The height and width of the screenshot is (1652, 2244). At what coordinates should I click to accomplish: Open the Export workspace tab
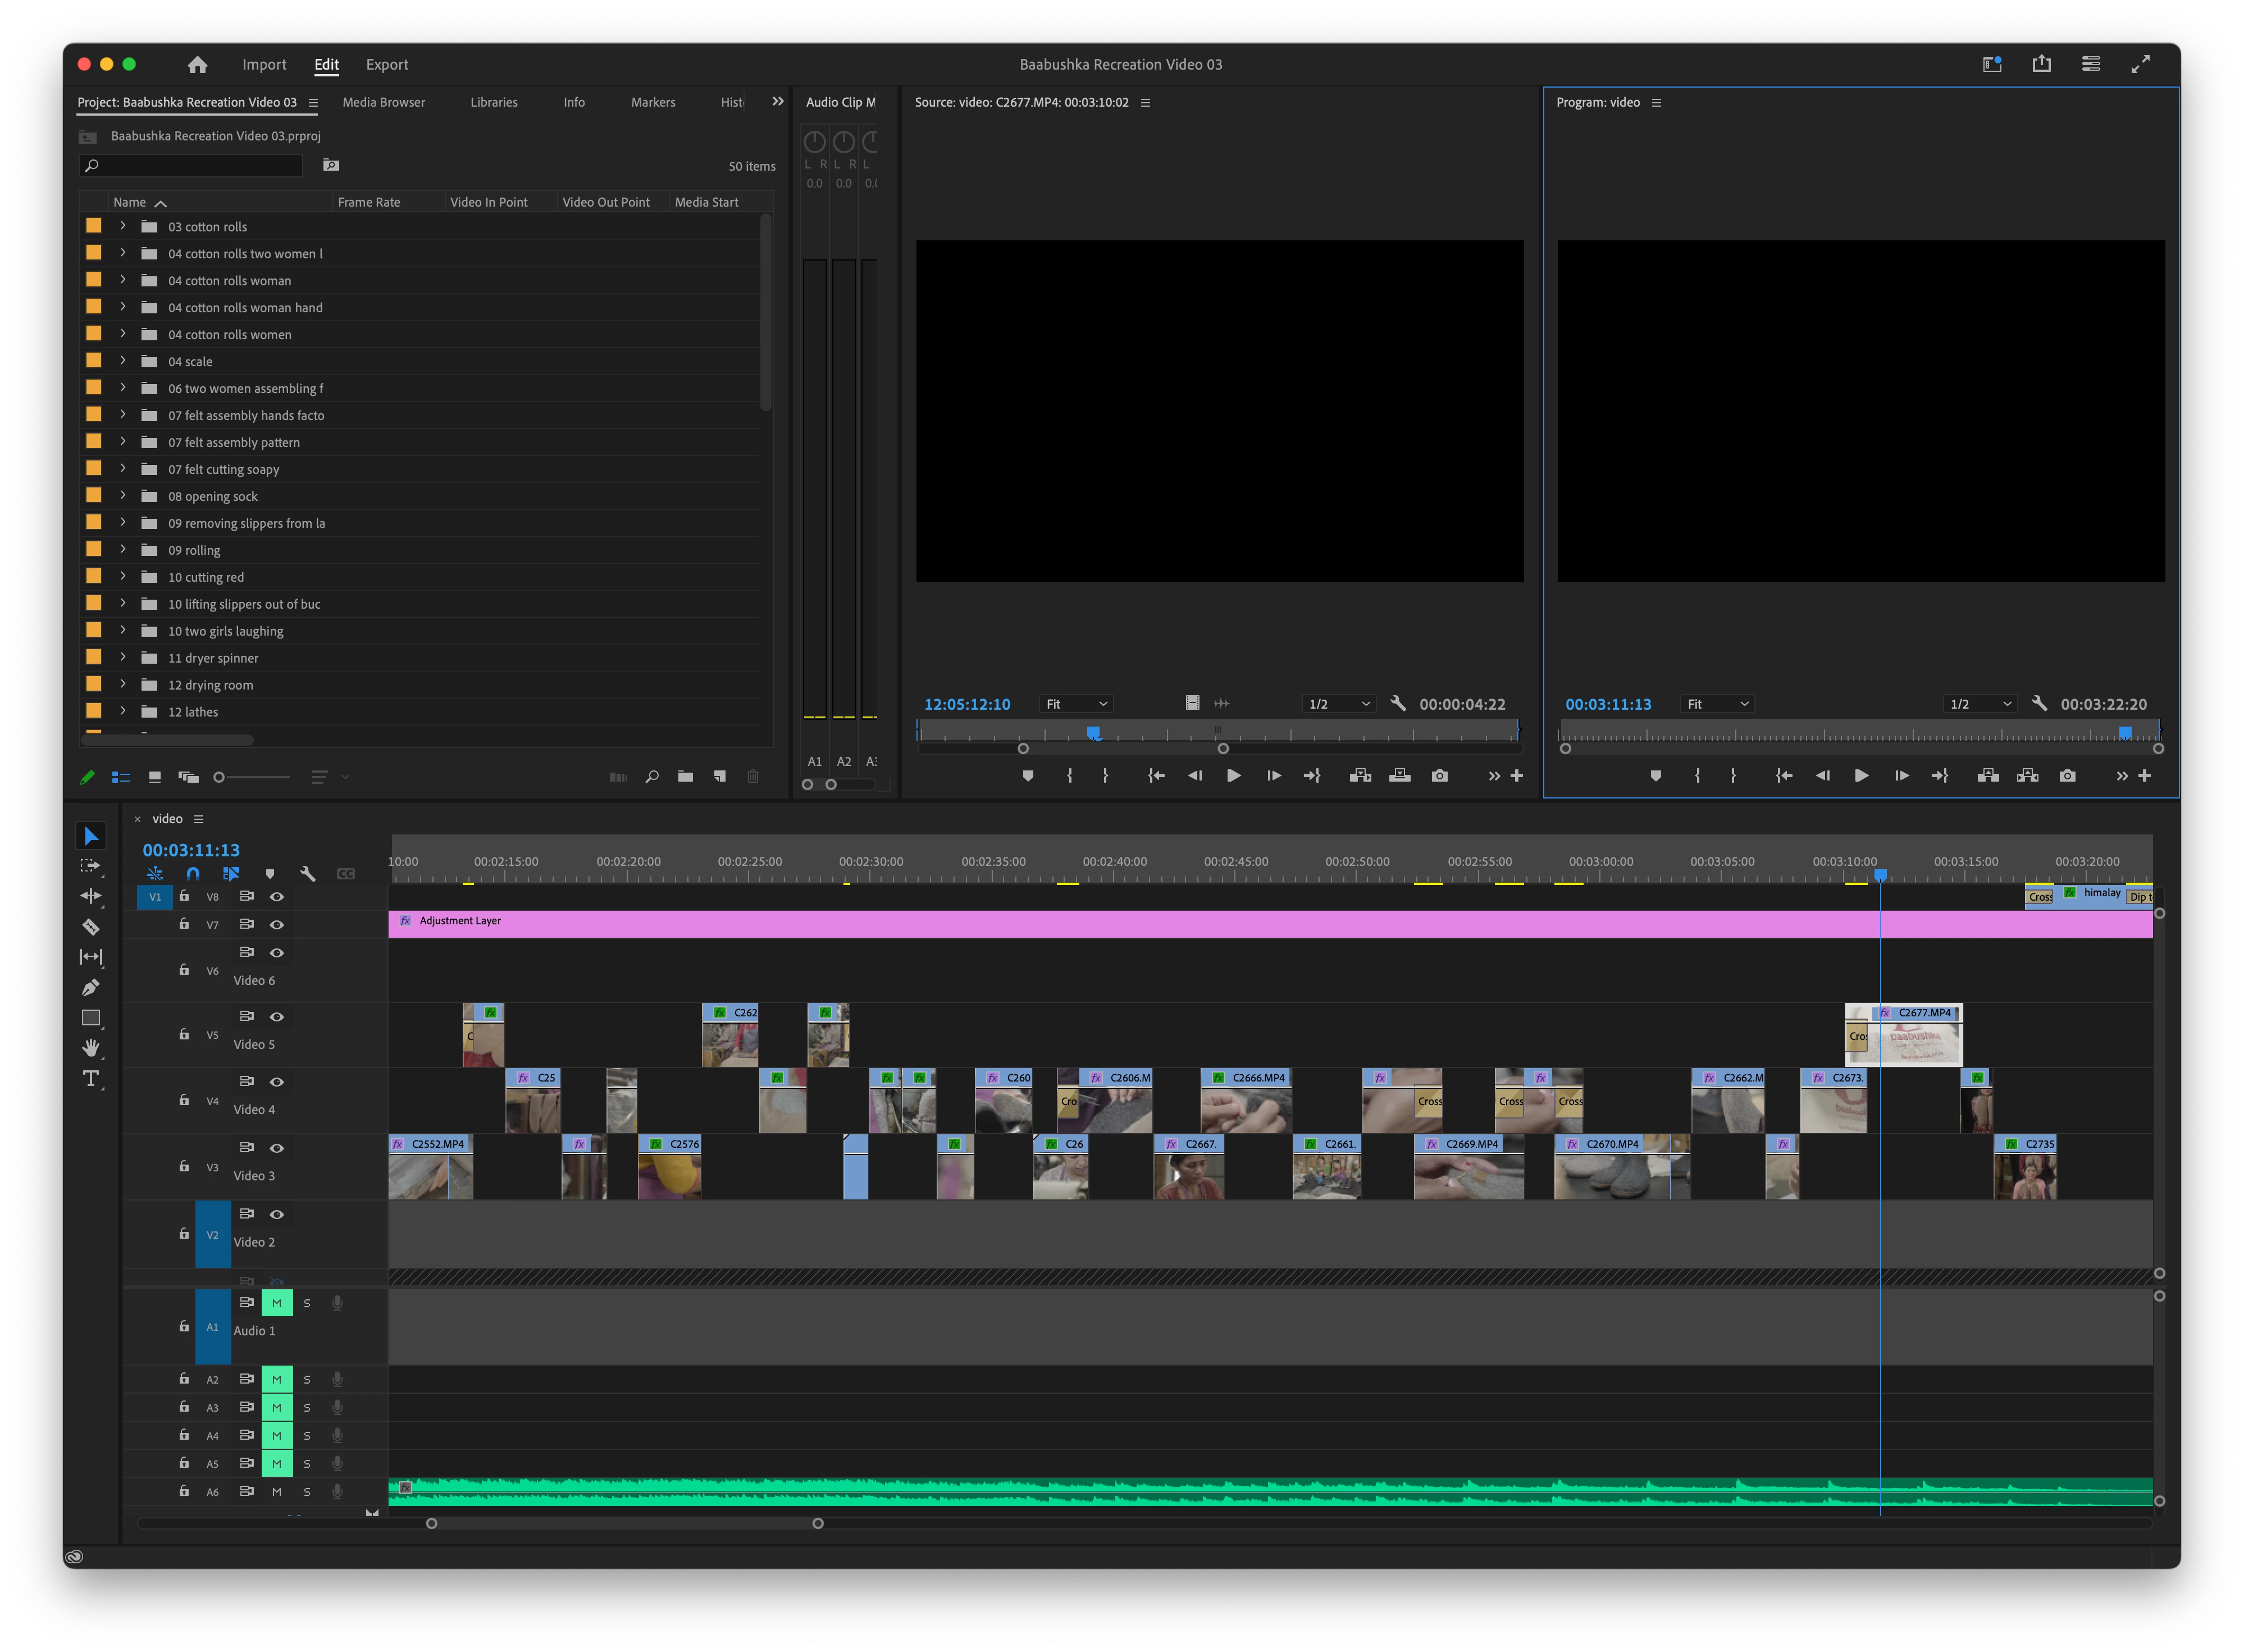pos(387,65)
